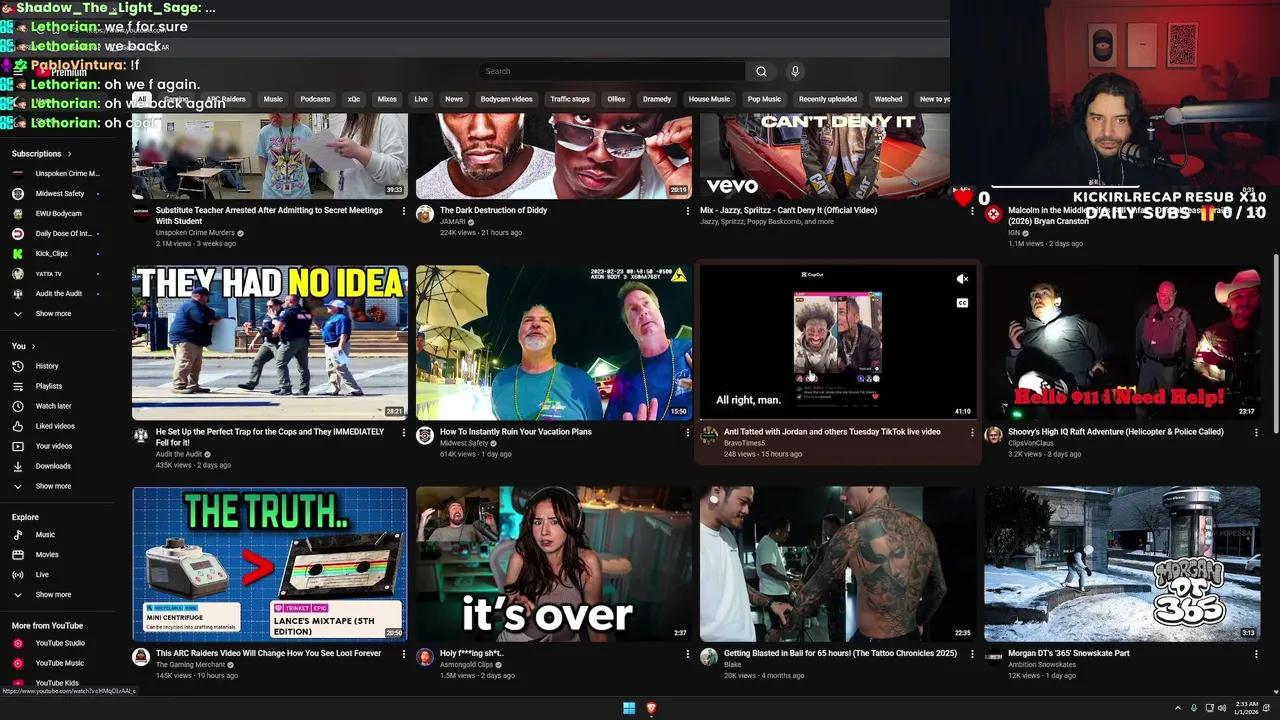Open History from the sidebar

point(47,366)
